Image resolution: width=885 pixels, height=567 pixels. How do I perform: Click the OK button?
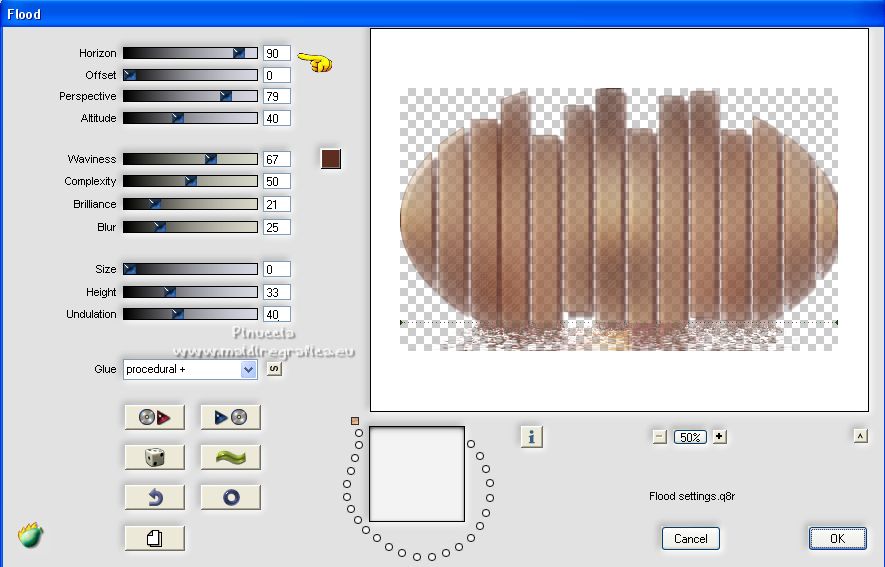(838, 538)
